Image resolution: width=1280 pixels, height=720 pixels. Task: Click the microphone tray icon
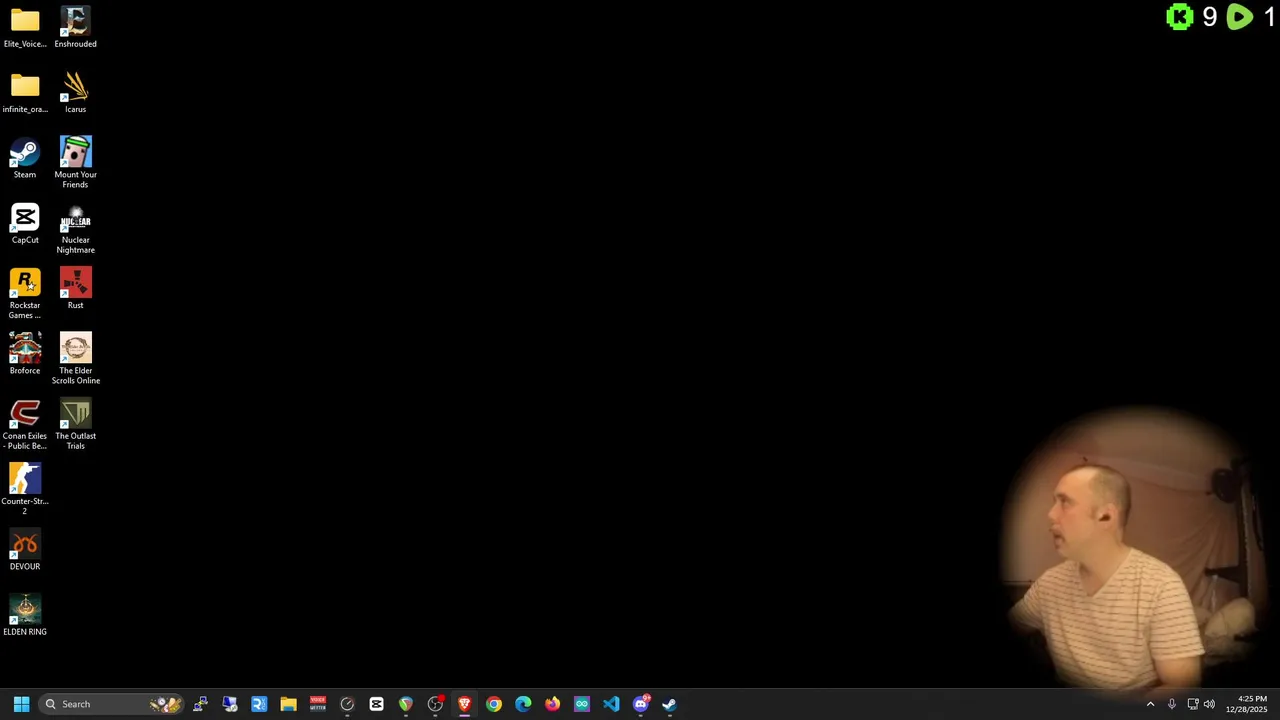click(1172, 704)
